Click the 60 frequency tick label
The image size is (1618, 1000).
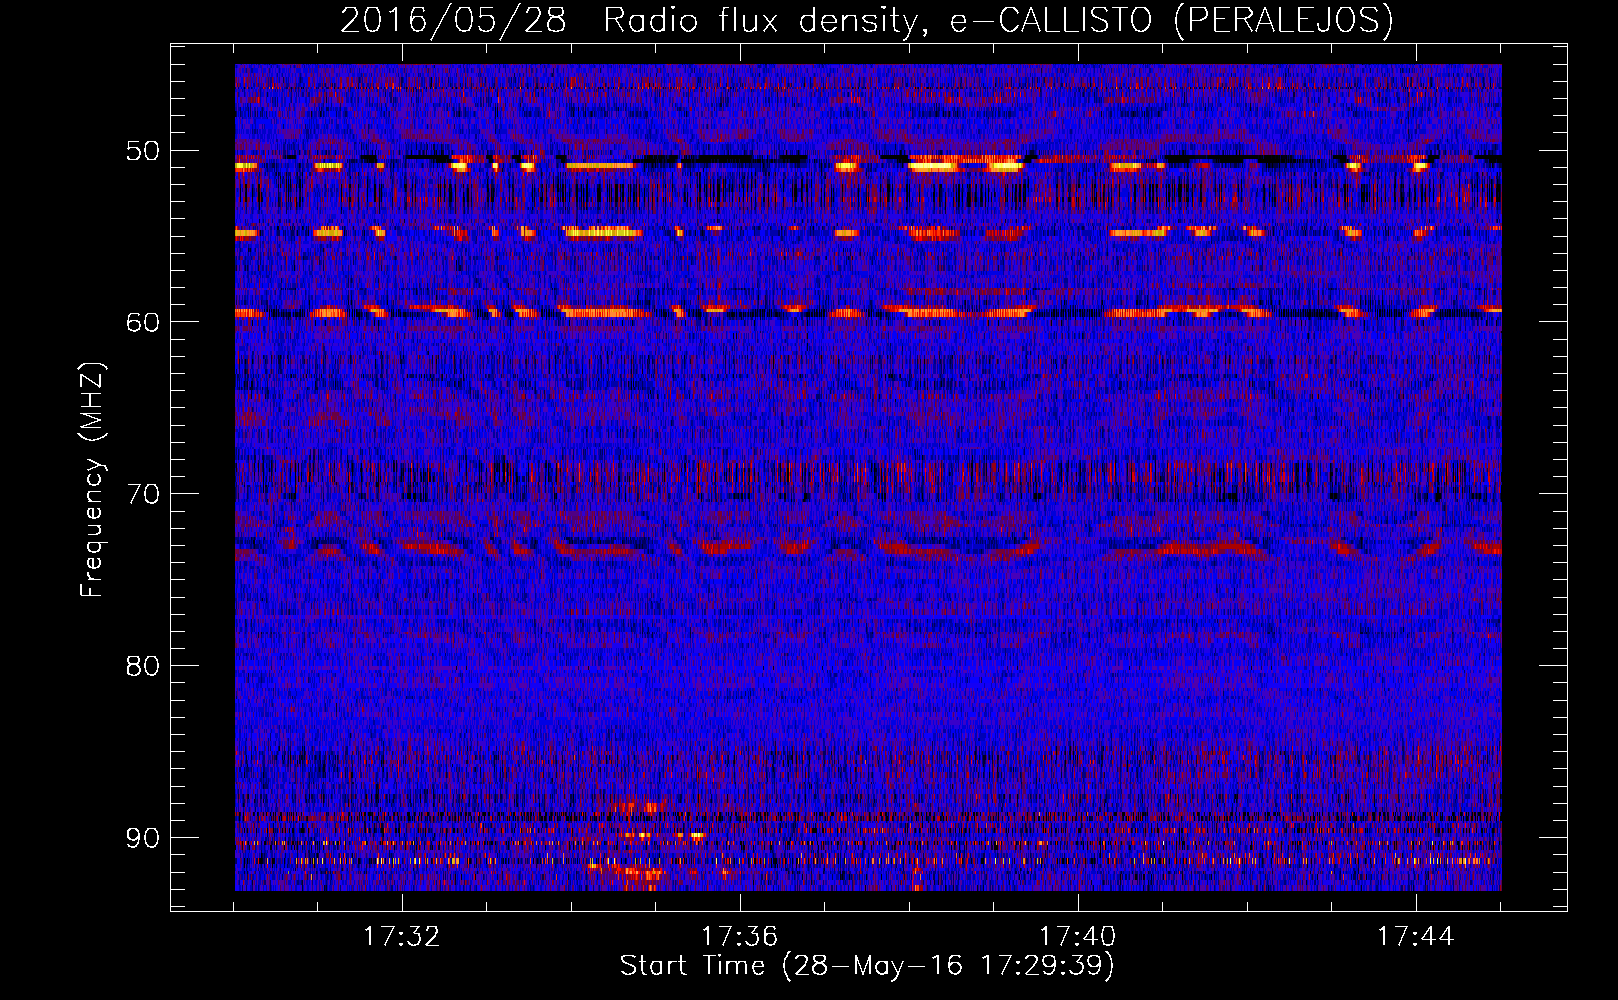click(142, 322)
